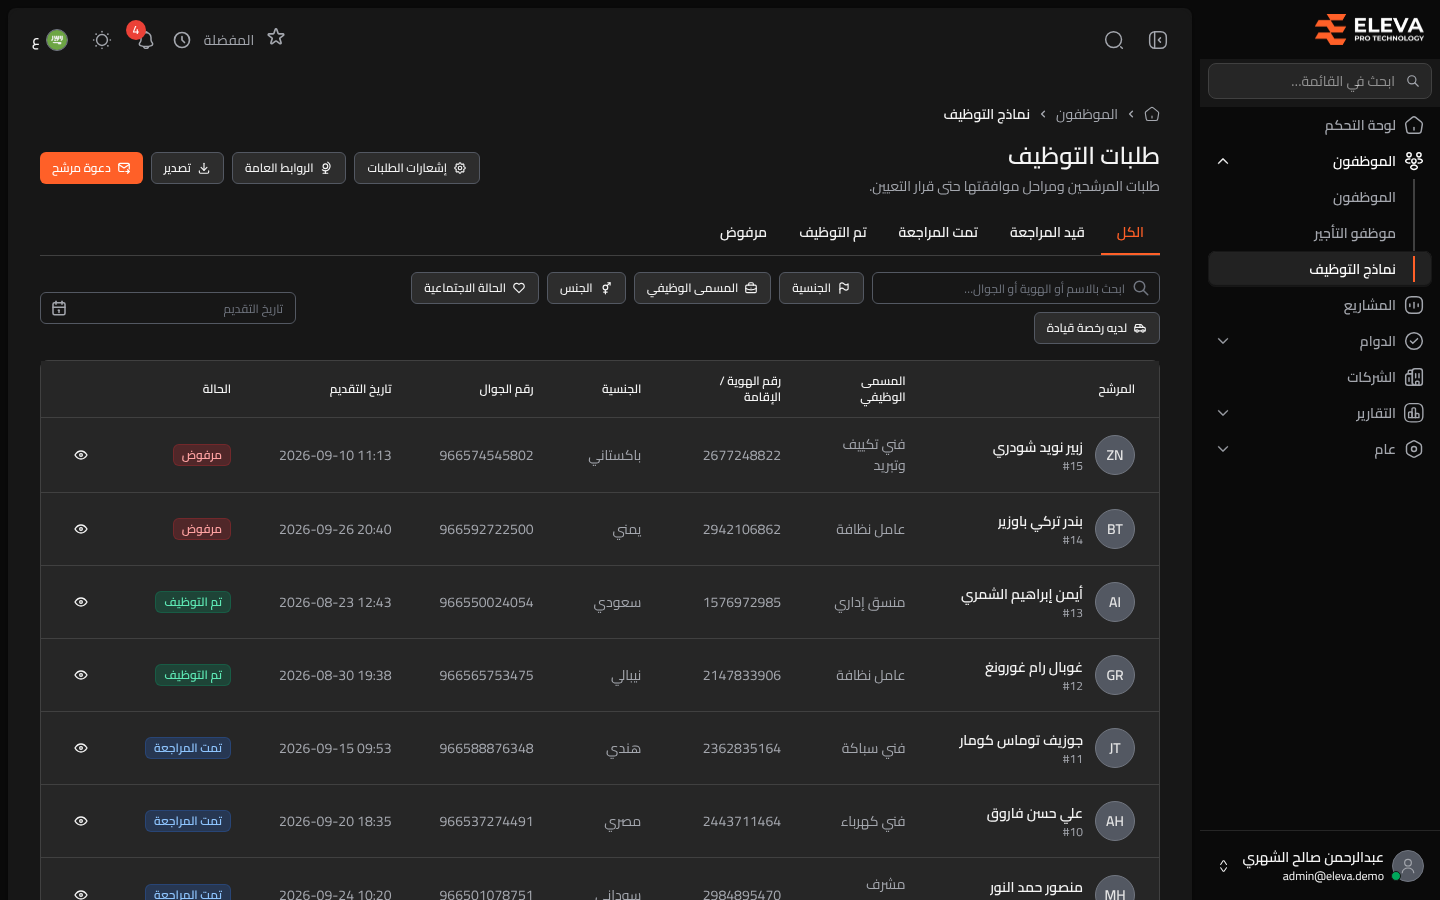This screenshot has height=900, width=1440.
Task: Switch to مرفوض tab
Action: click(x=743, y=232)
